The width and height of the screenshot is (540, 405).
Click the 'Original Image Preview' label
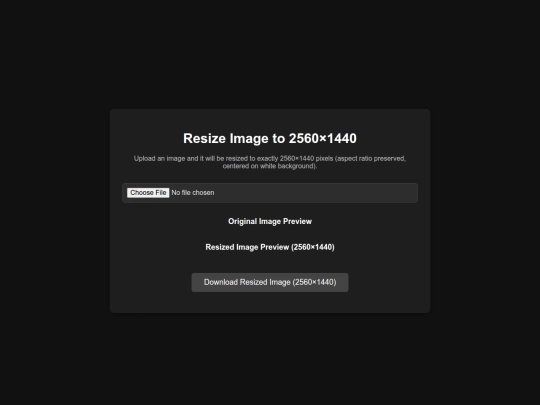[270, 221]
